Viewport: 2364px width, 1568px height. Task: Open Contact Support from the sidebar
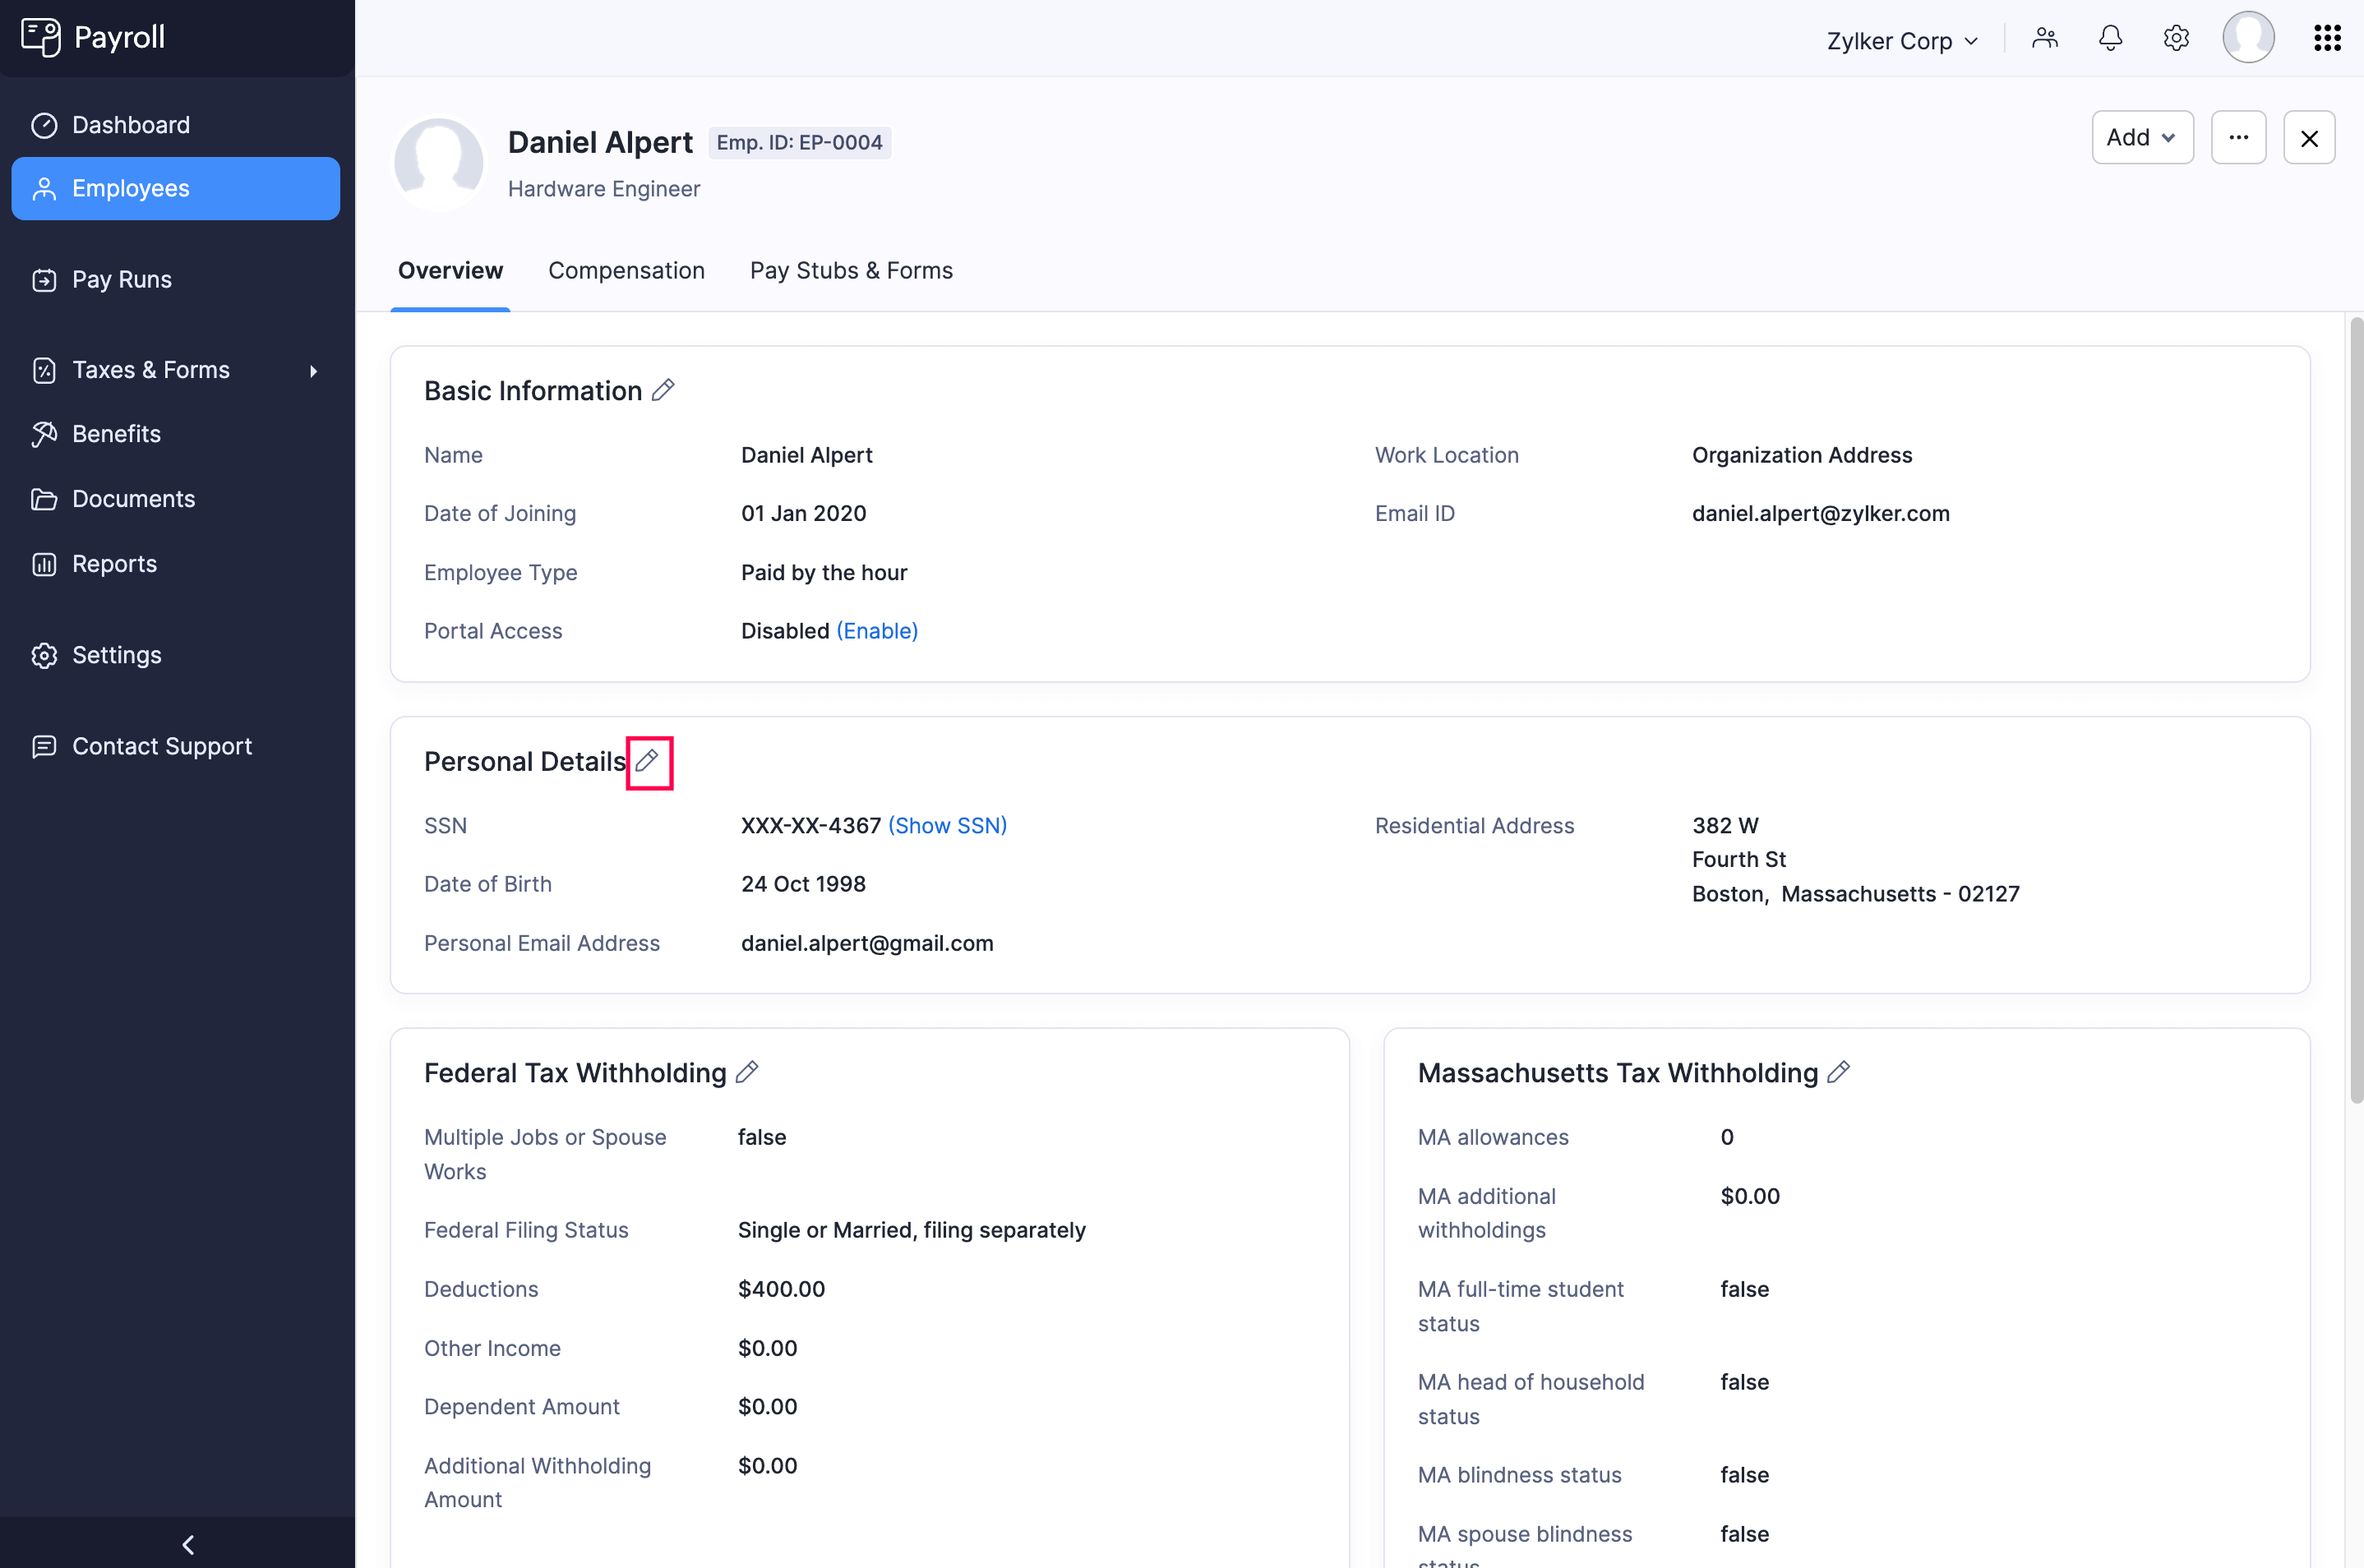coord(161,746)
